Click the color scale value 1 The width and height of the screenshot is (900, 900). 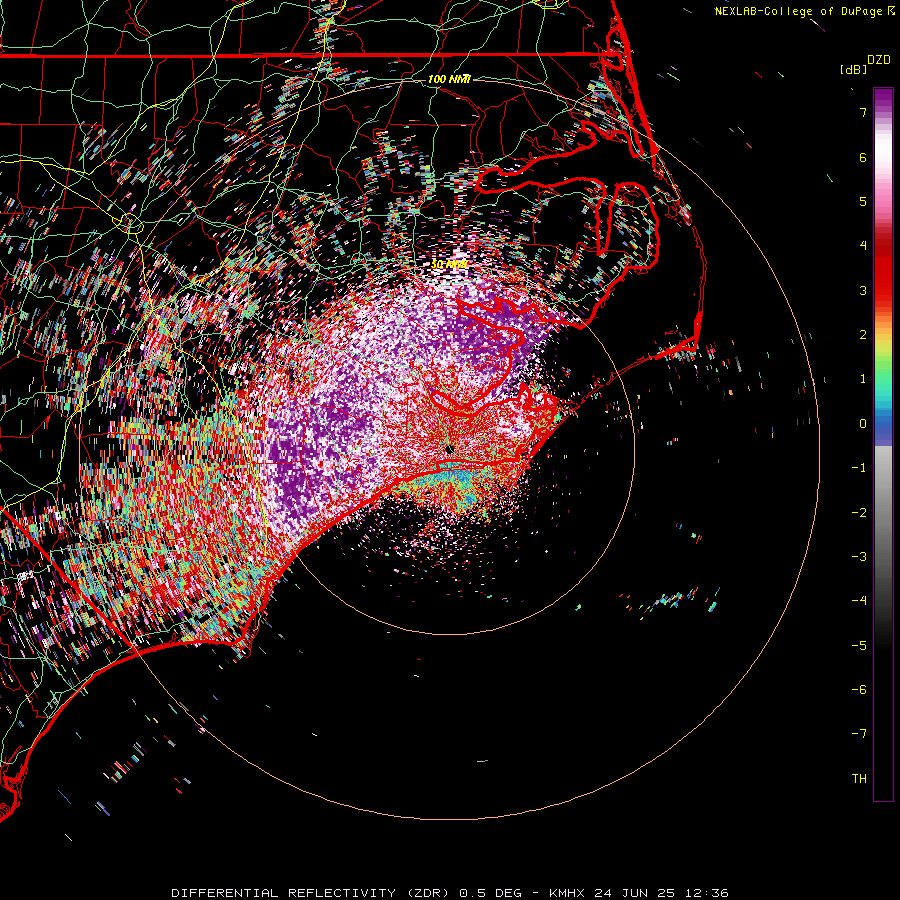click(863, 379)
